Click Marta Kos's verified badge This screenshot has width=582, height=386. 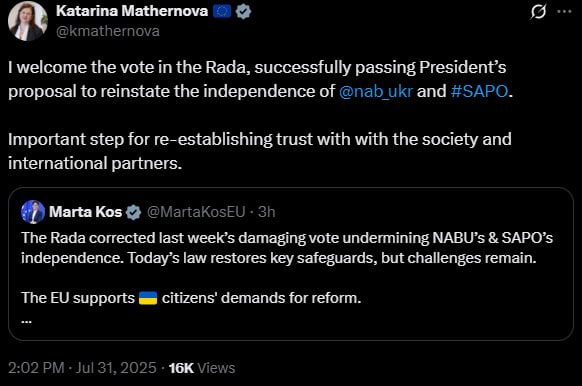133,212
